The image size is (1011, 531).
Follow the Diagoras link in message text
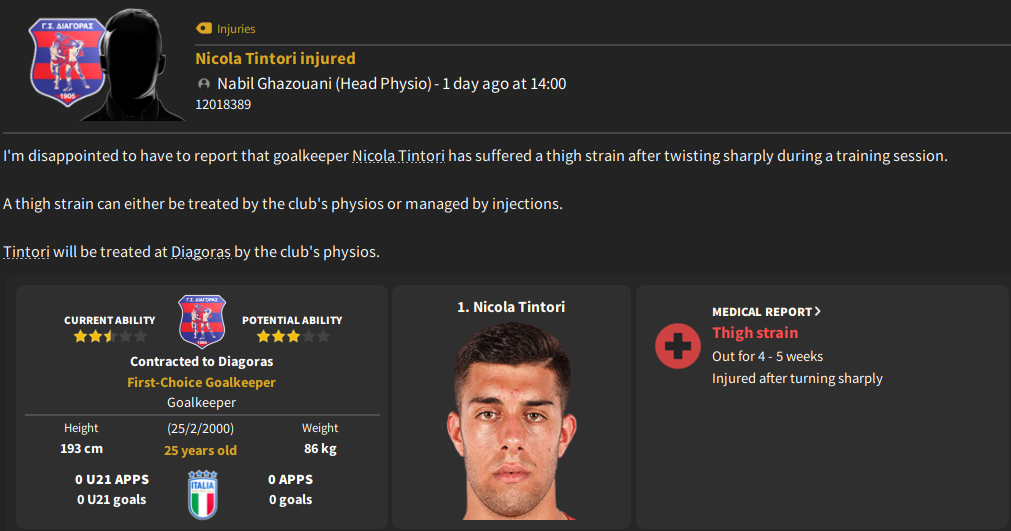pyautogui.click(x=200, y=252)
